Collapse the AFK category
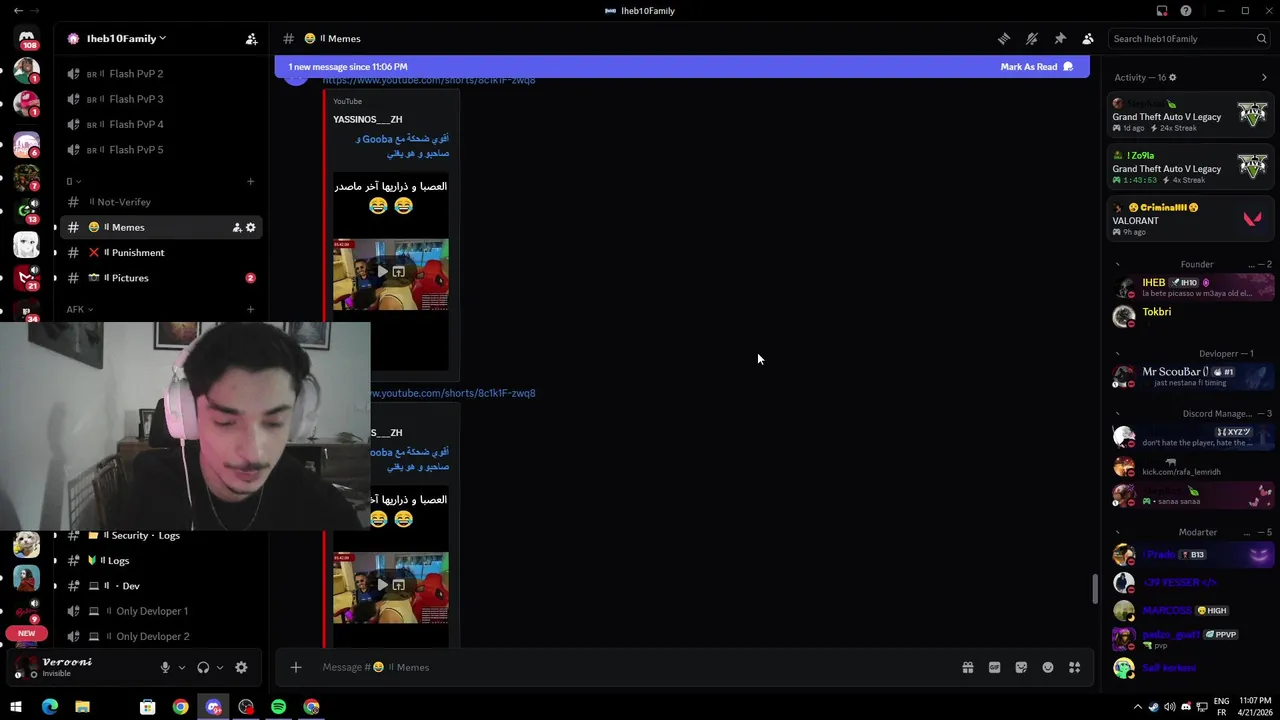The width and height of the screenshot is (1280, 720). (x=80, y=310)
